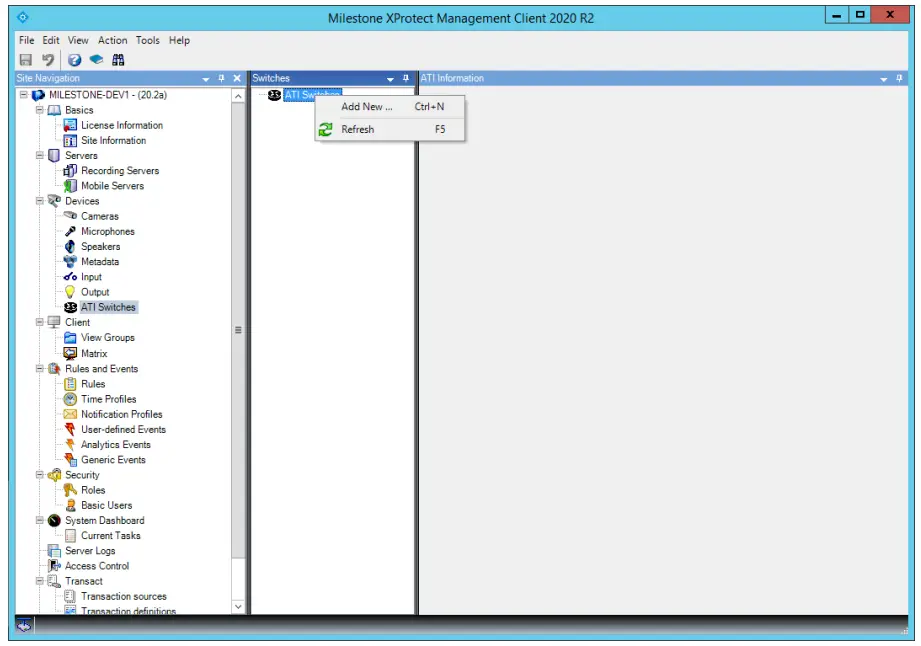Click the Output lightbulb icon

click(x=70, y=292)
